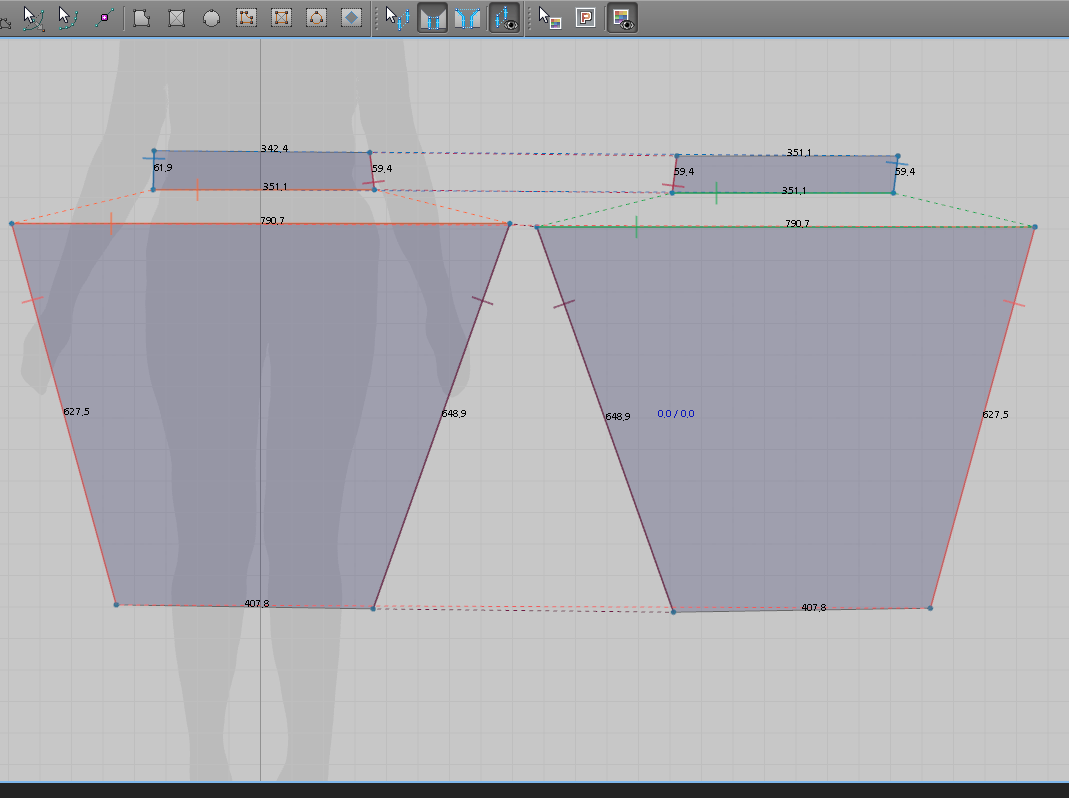Pick the Internal Circle tool
The image size is (1069, 798).
pos(316,18)
